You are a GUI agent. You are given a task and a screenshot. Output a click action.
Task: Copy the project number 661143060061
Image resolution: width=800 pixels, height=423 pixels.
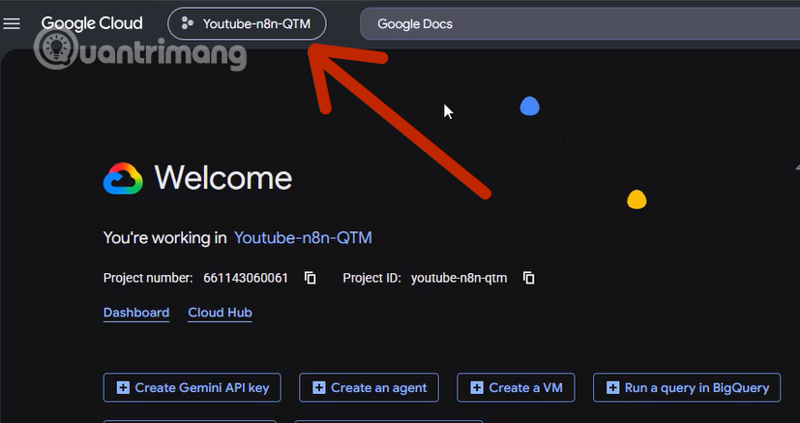pos(310,278)
